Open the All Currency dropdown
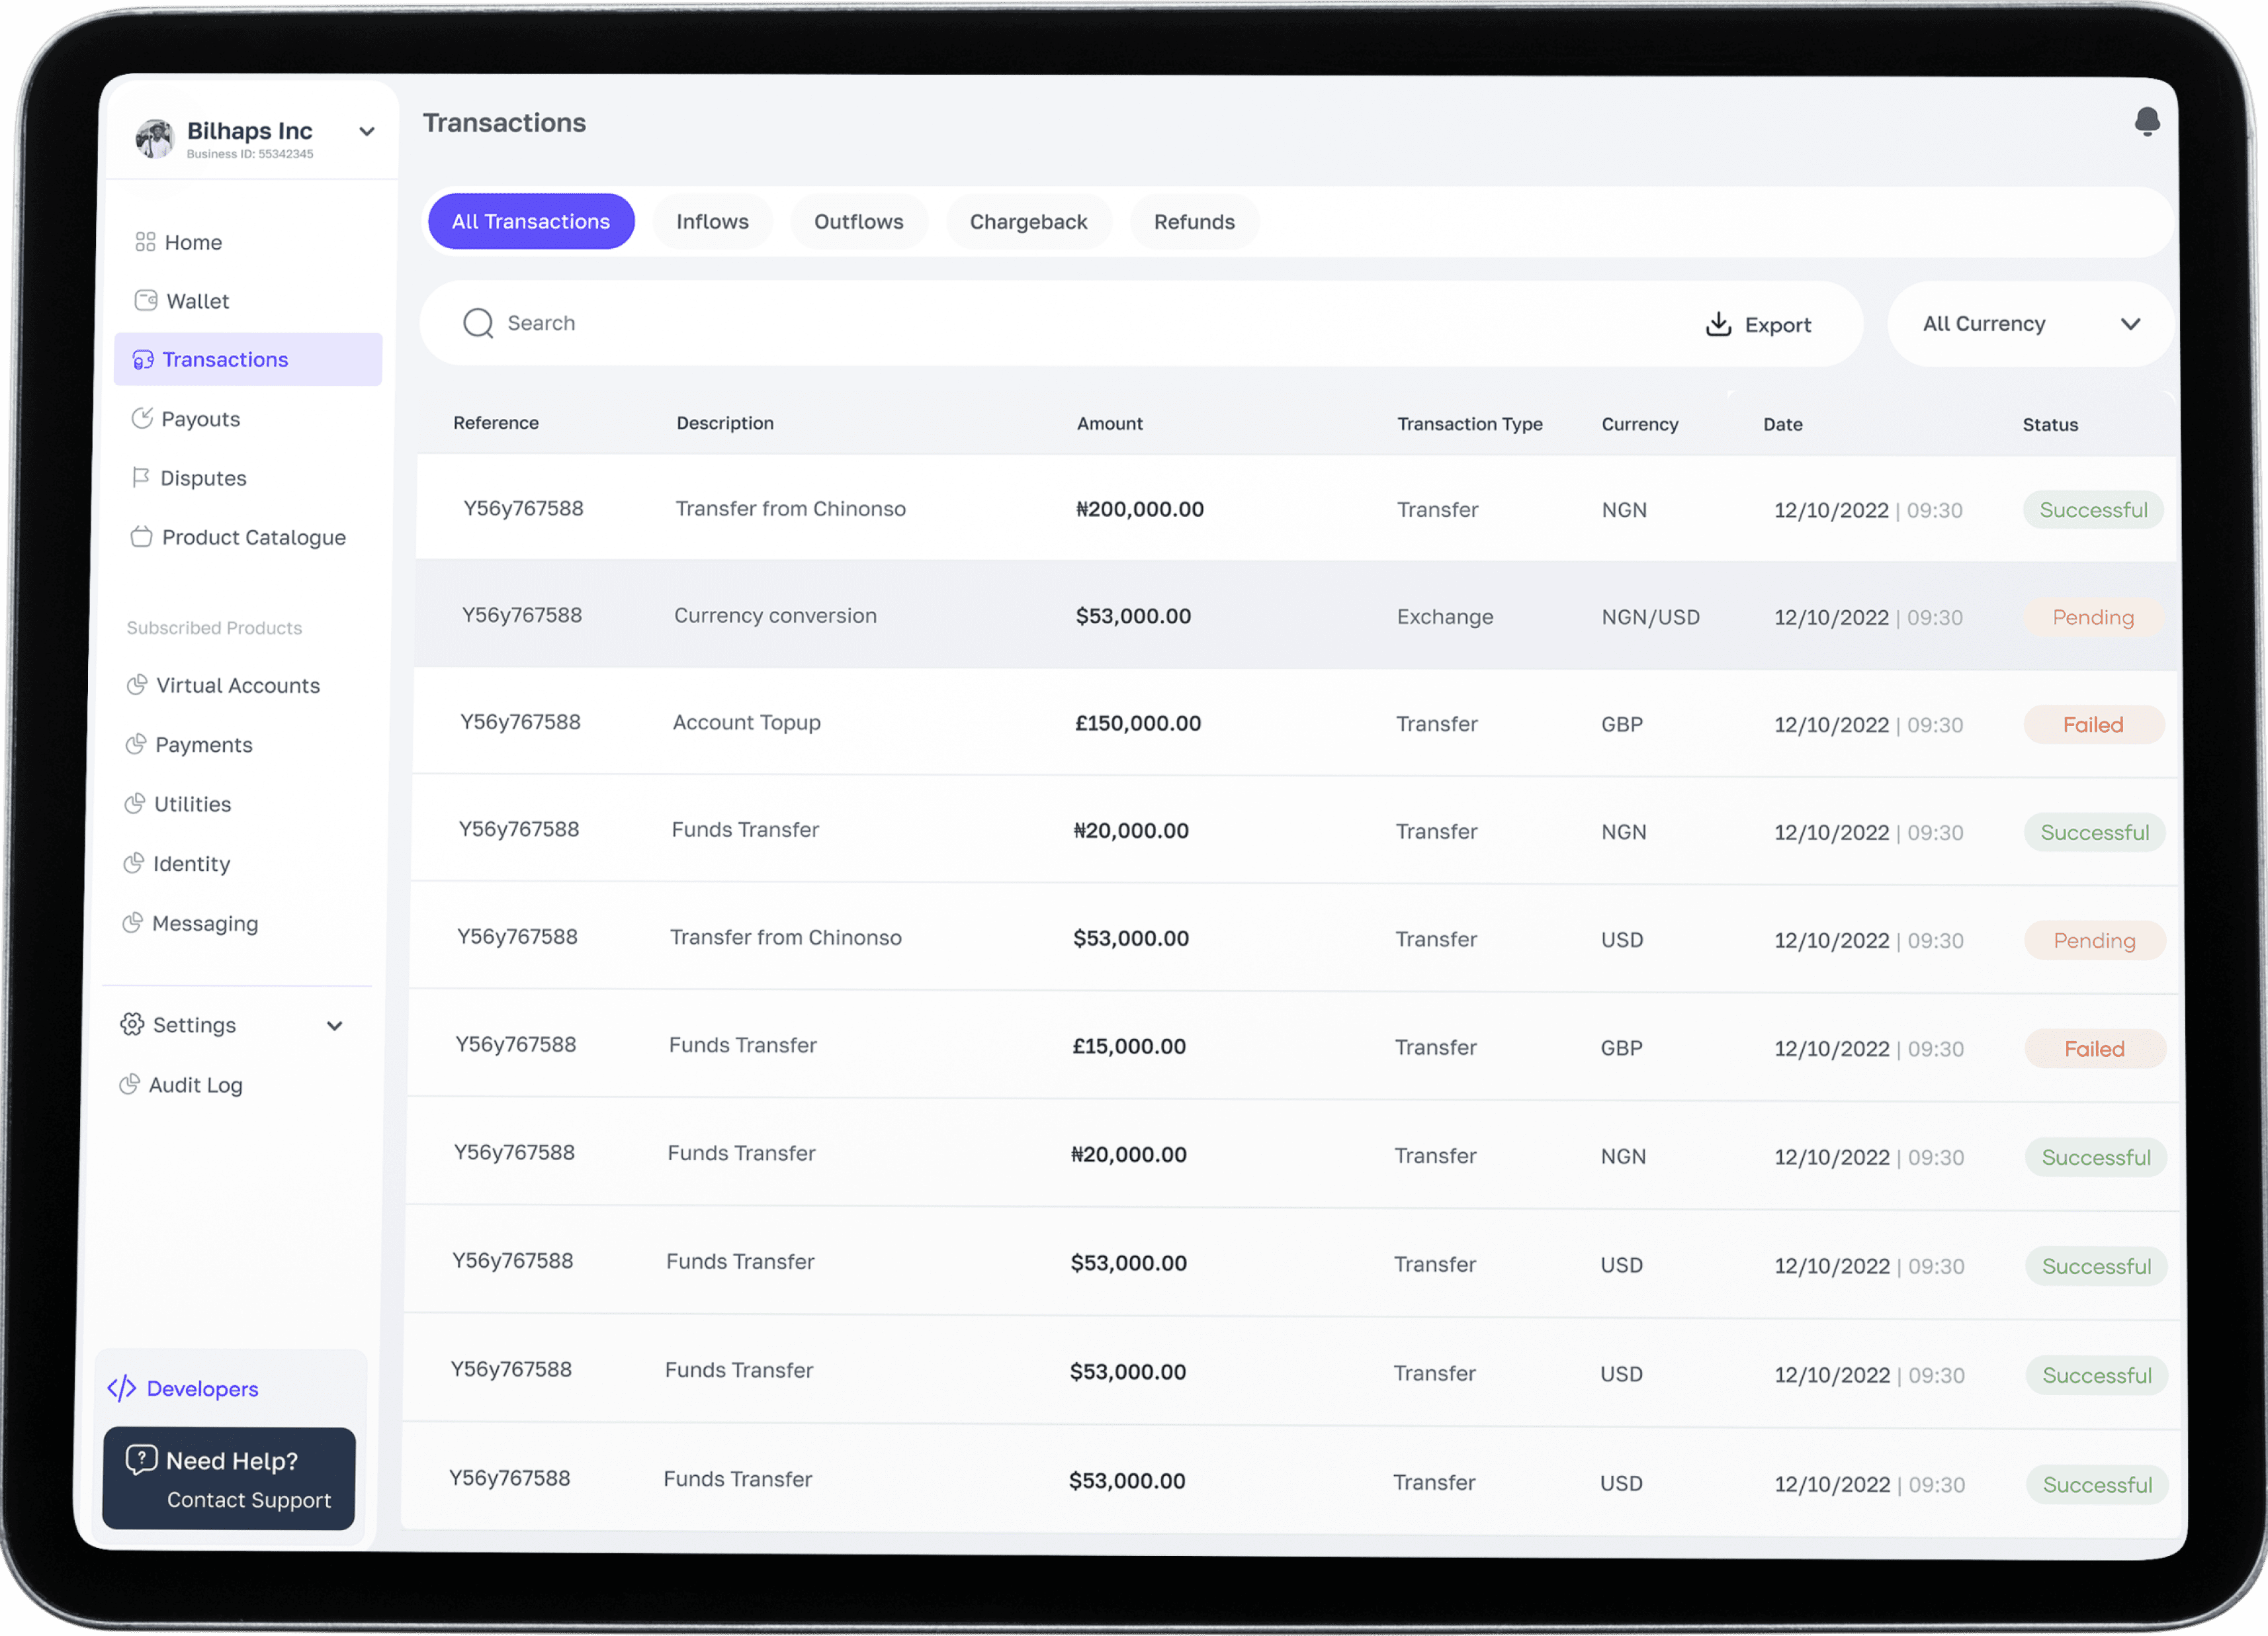 [x=2029, y=324]
